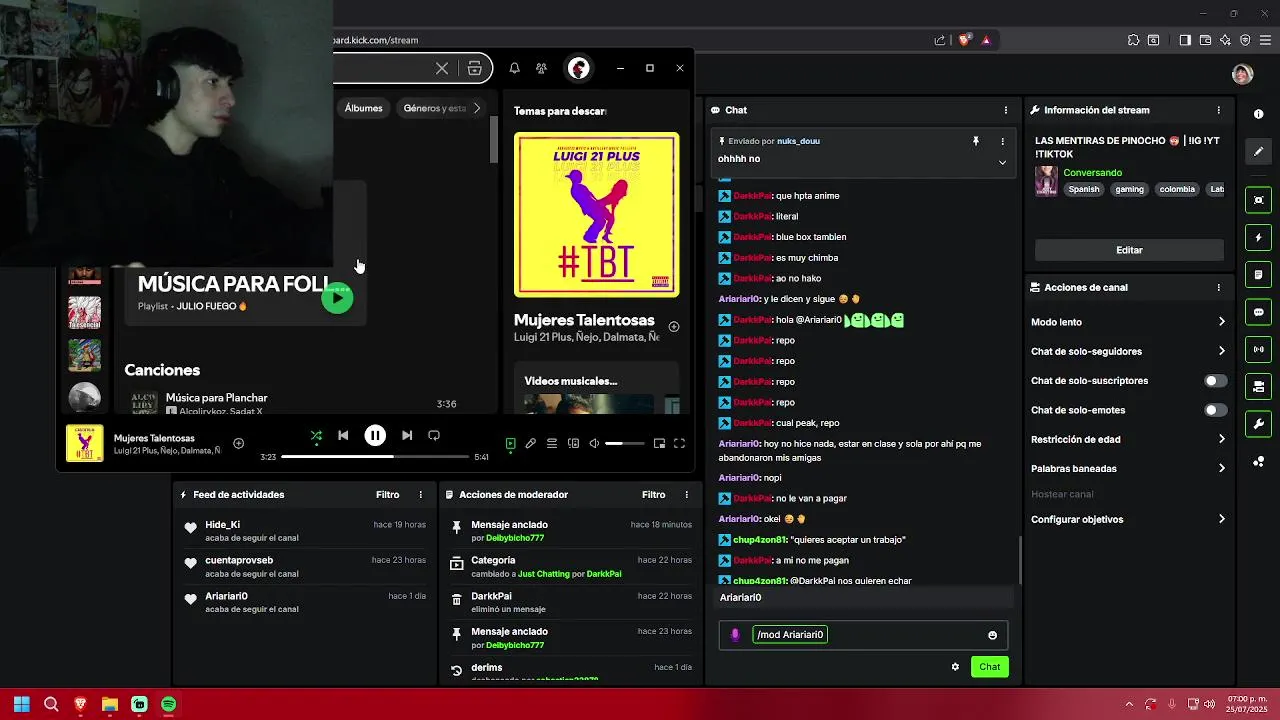Open the info icon in Kick sidebar

point(1258,114)
